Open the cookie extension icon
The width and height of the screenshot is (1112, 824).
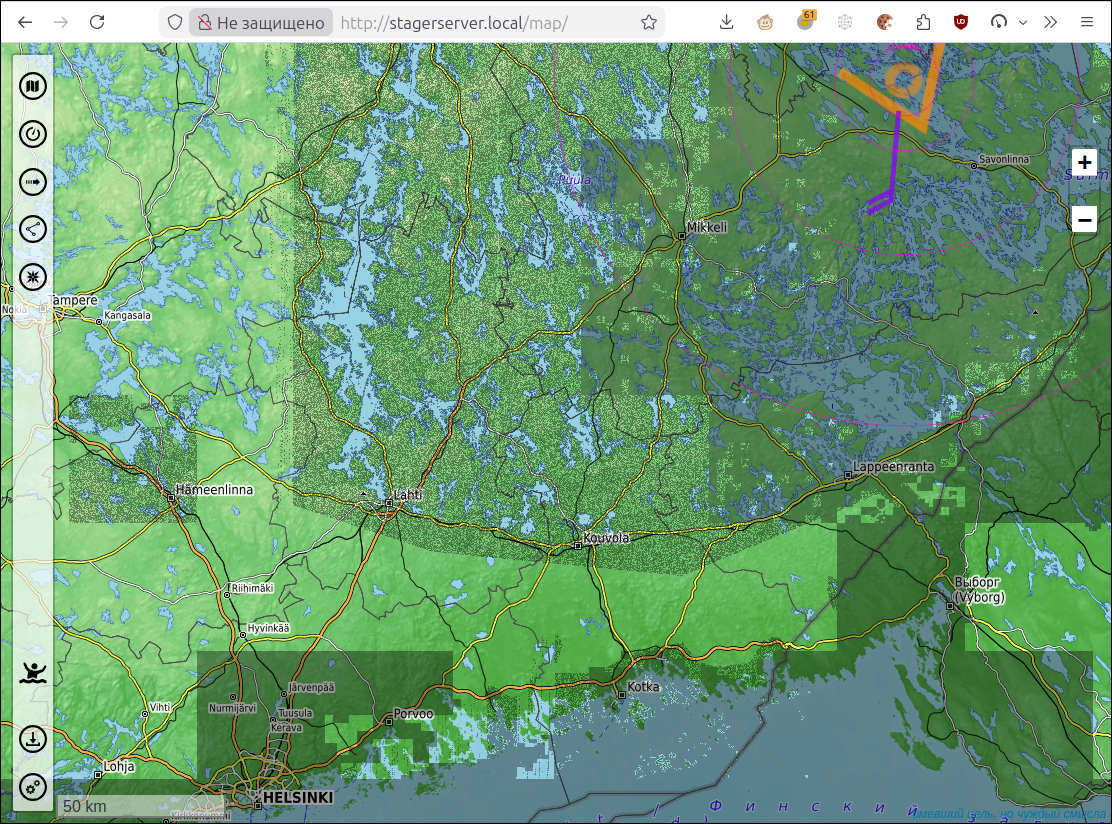[884, 22]
